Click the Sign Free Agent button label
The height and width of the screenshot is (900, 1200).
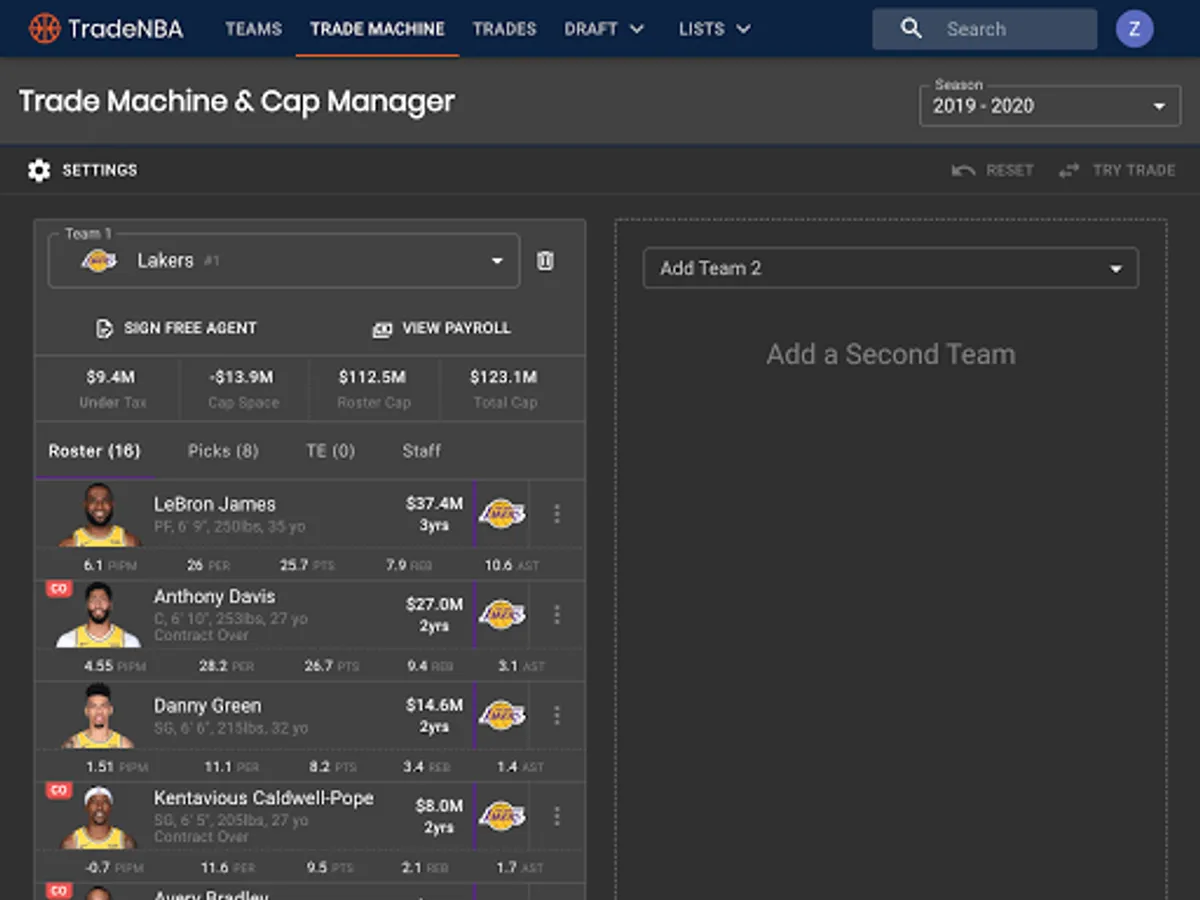click(191, 328)
